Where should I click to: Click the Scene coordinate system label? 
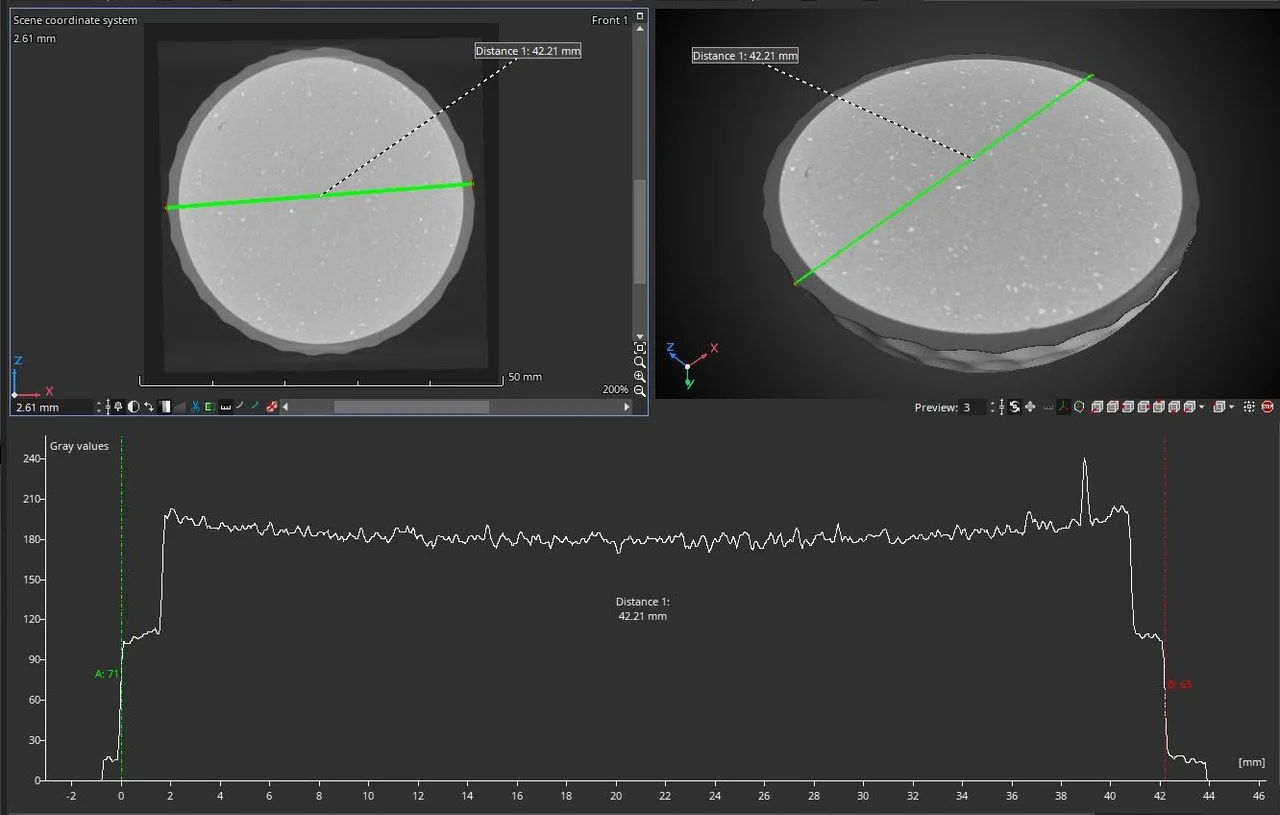75,20
